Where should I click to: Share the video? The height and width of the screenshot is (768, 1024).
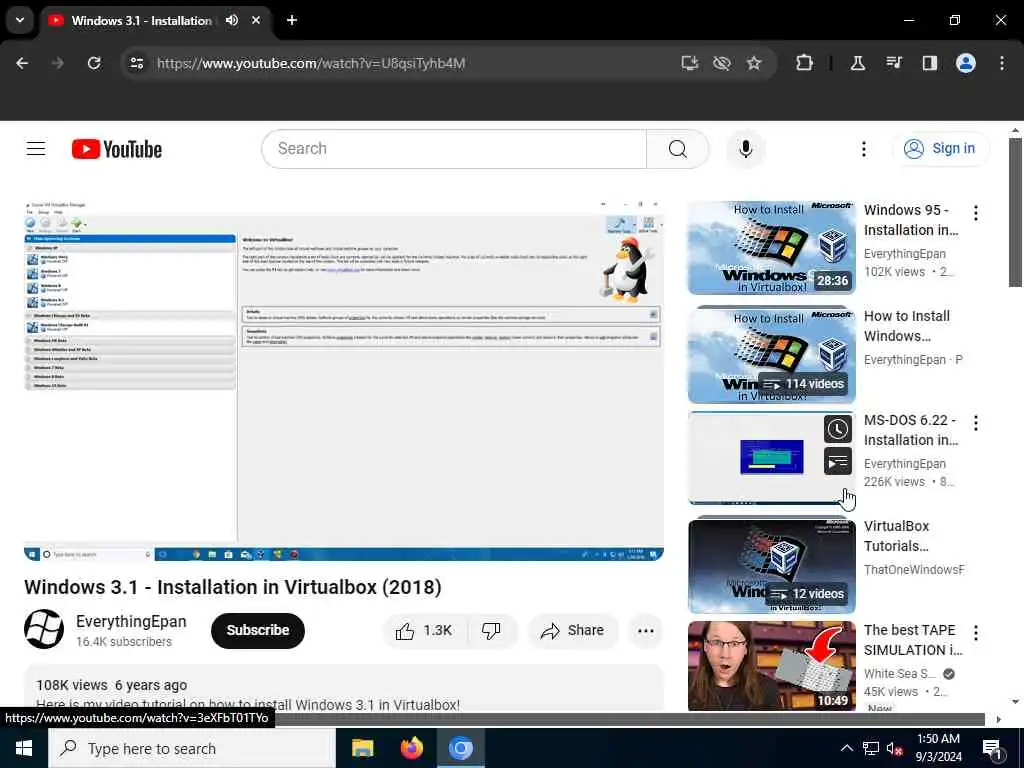pos(573,630)
